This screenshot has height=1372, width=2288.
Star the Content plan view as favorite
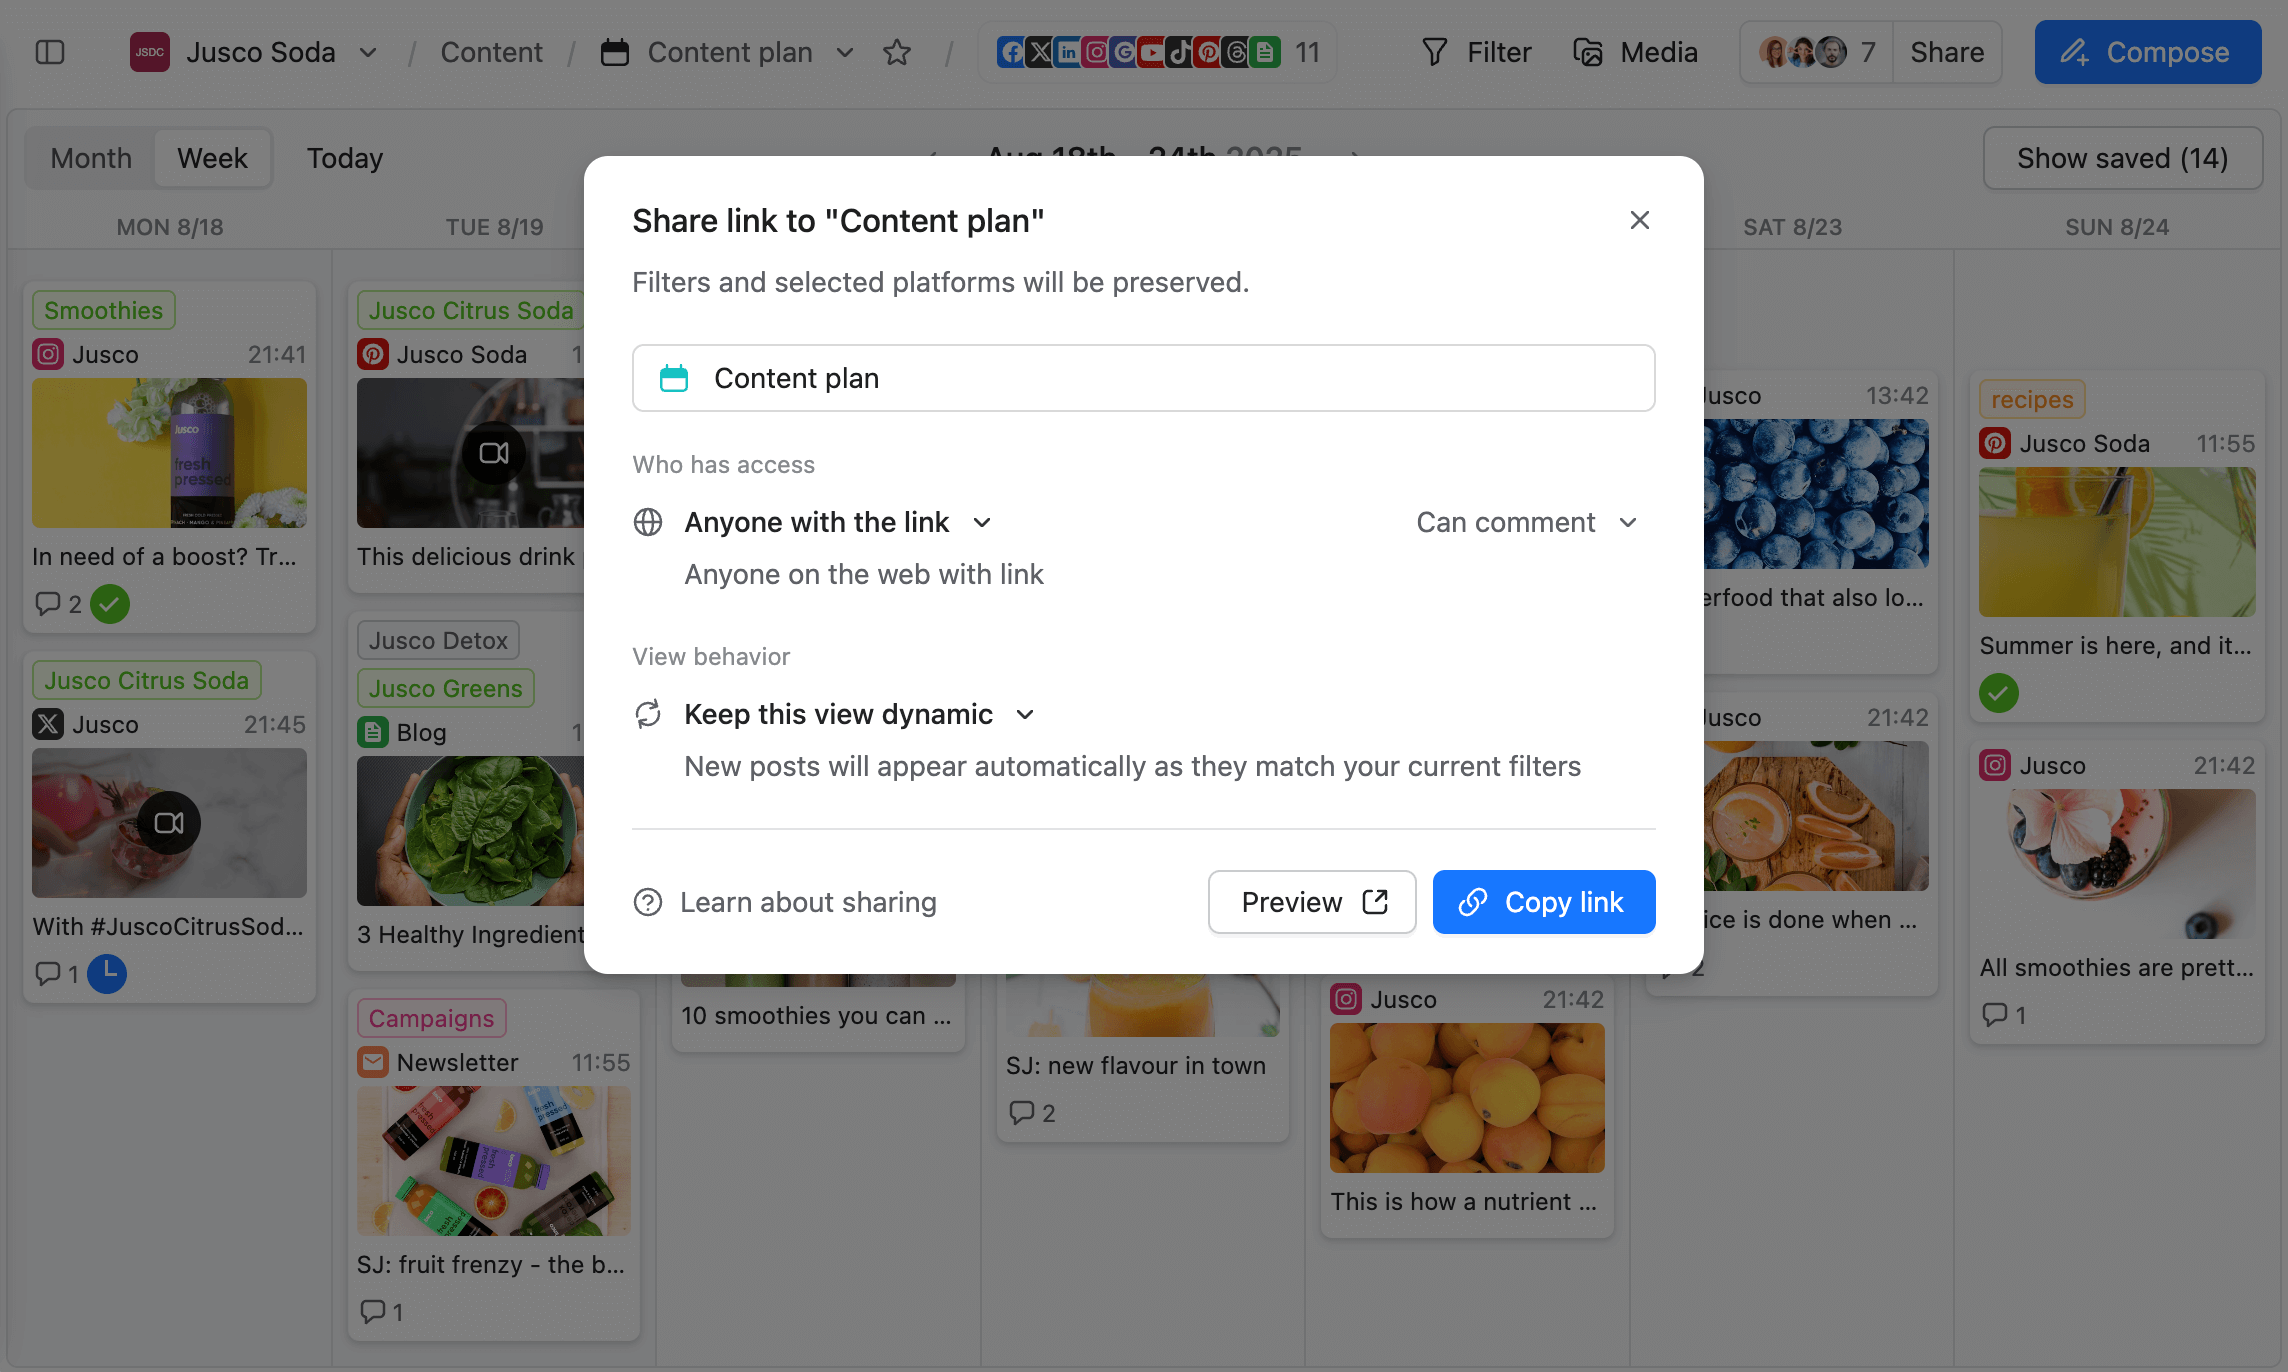897,52
